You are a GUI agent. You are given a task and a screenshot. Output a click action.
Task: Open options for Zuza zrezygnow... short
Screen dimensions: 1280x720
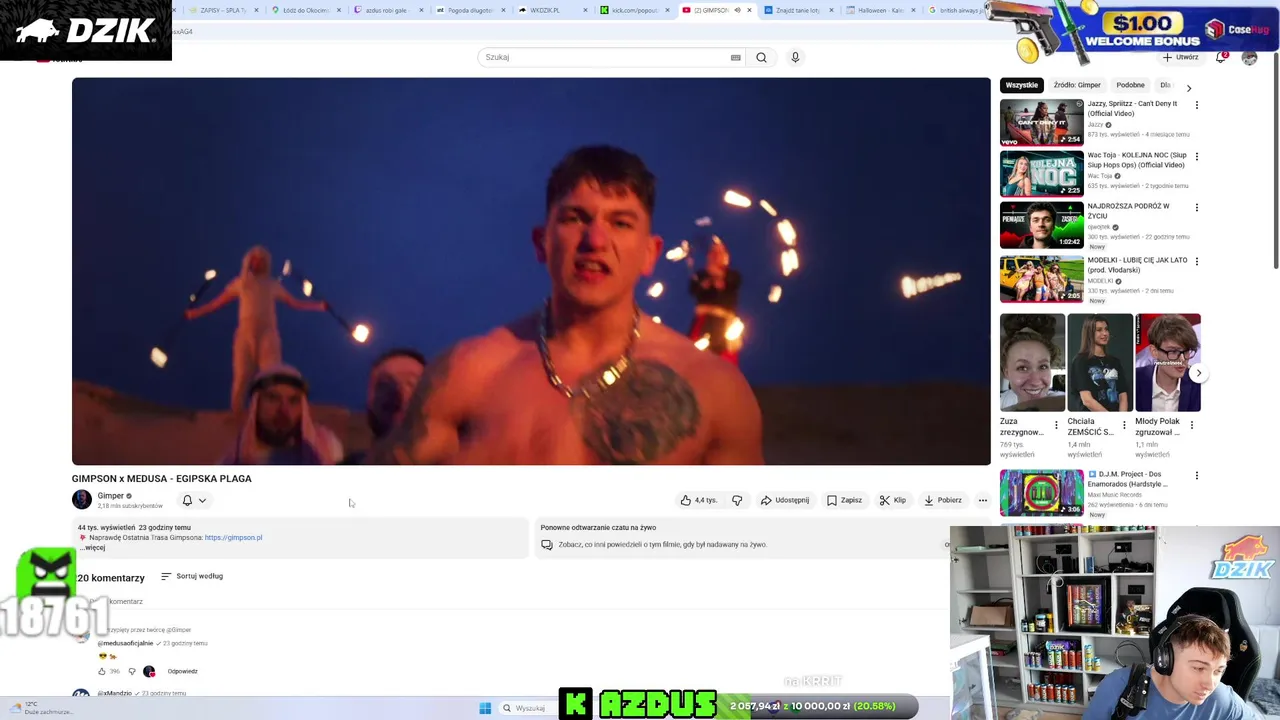click(x=1056, y=425)
